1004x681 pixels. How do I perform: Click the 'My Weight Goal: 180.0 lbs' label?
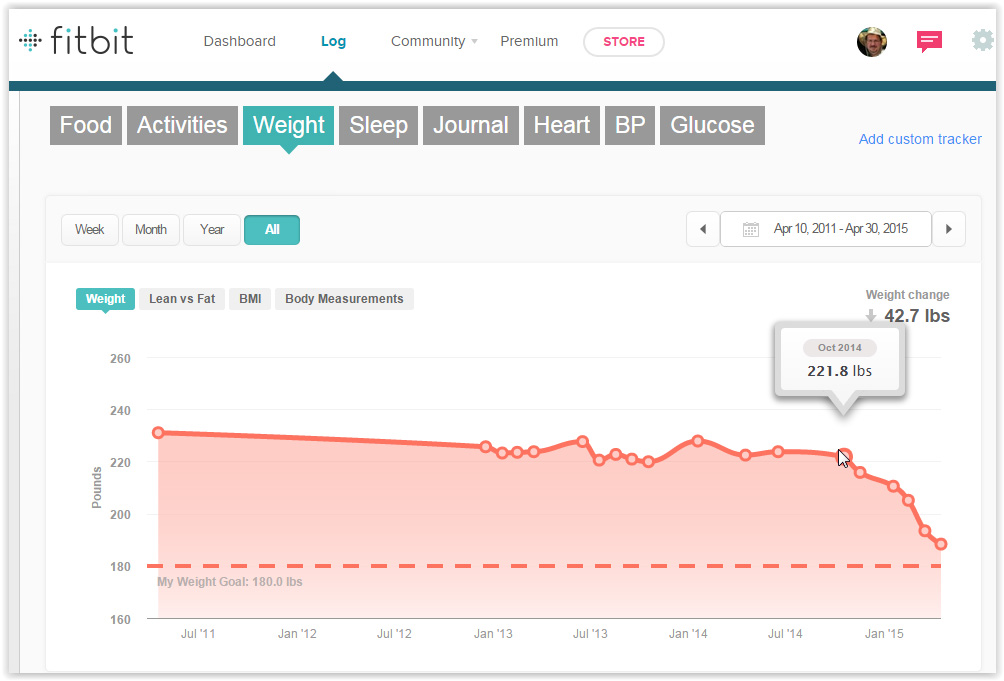230,582
